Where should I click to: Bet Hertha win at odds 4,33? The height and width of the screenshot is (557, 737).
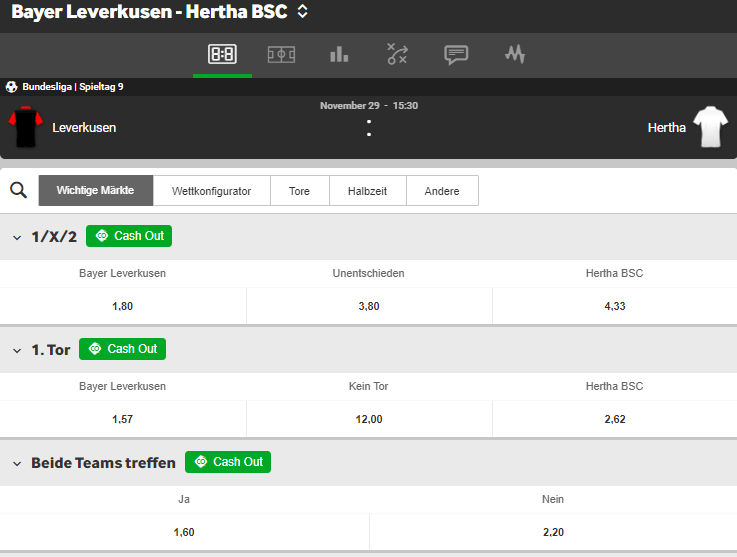615,306
